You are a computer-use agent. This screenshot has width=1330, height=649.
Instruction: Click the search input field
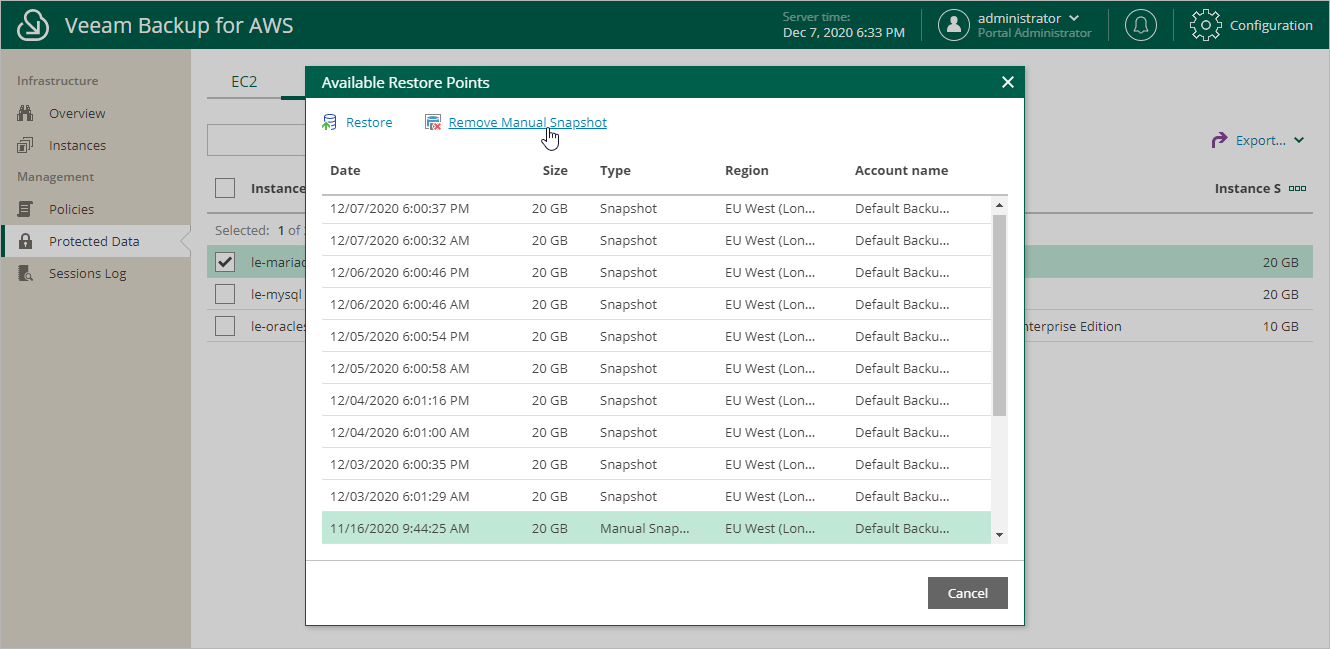(256, 141)
